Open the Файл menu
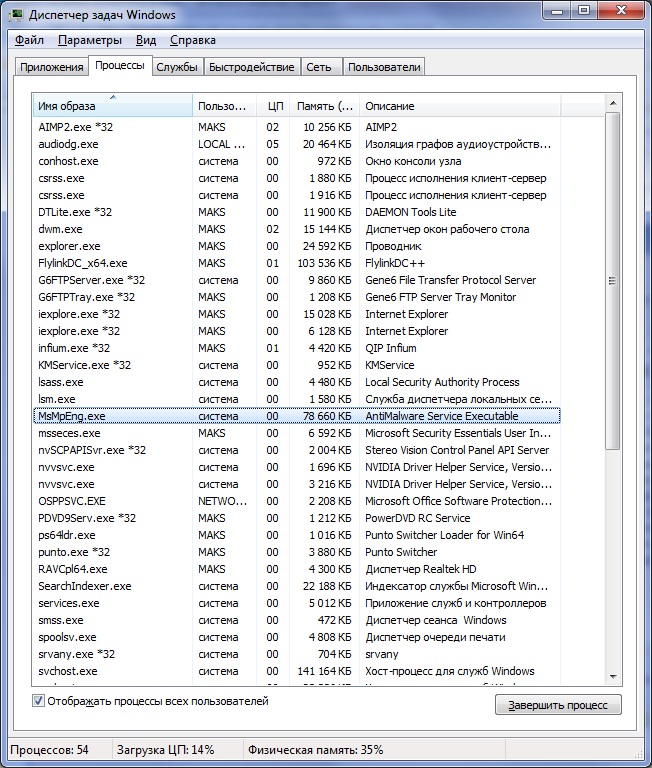The height and width of the screenshot is (768, 652). pyautogui.click(x=29, y=40)
